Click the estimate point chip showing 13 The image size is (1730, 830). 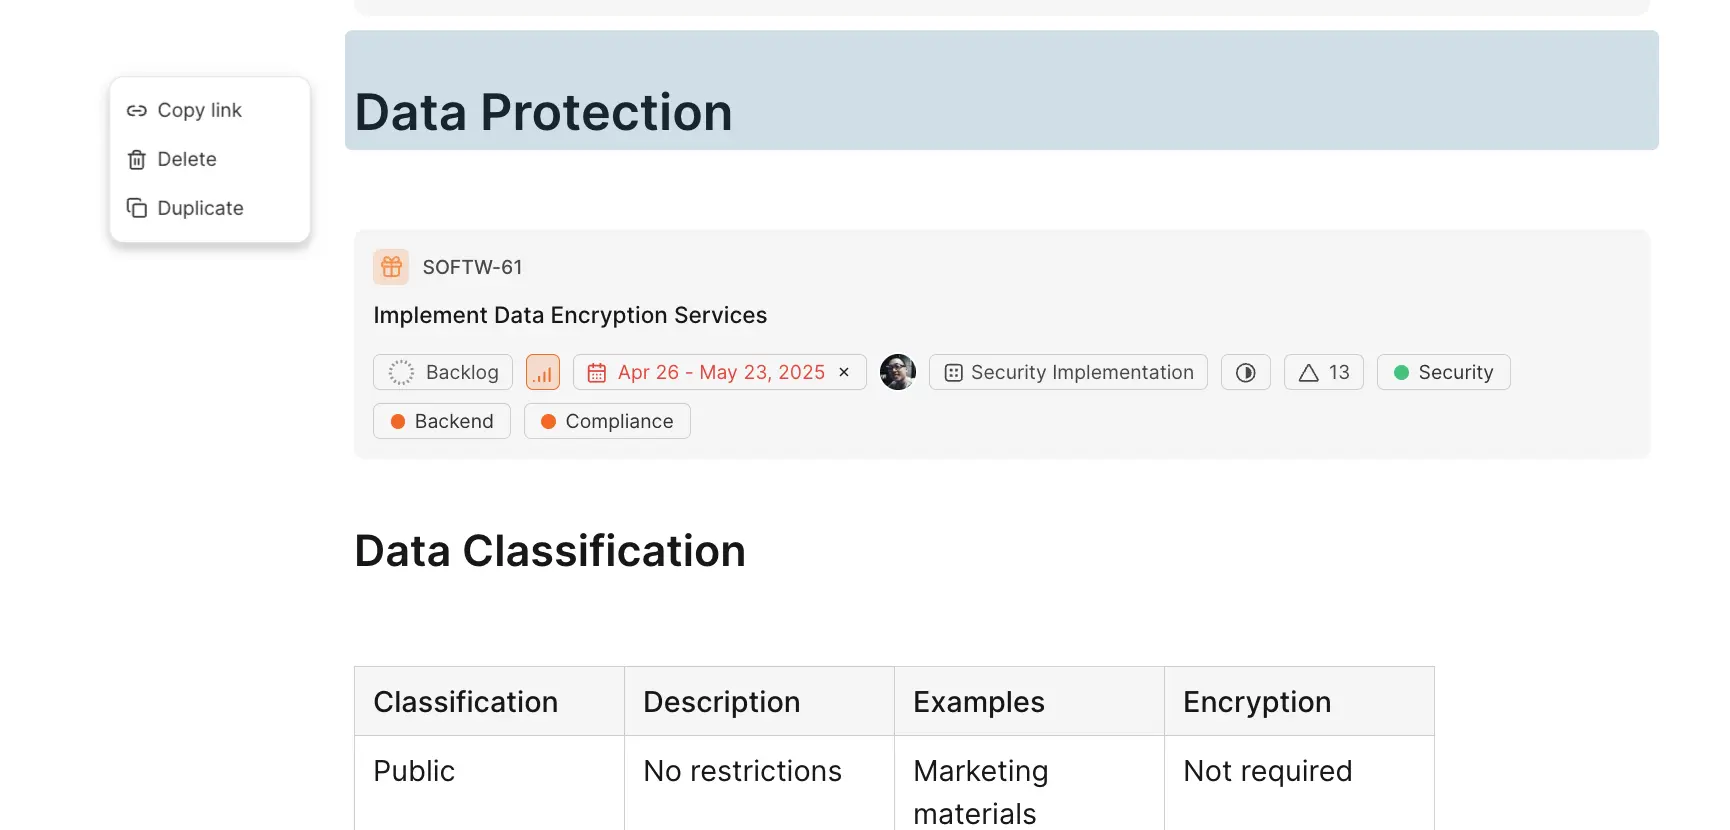point(1323,372)
